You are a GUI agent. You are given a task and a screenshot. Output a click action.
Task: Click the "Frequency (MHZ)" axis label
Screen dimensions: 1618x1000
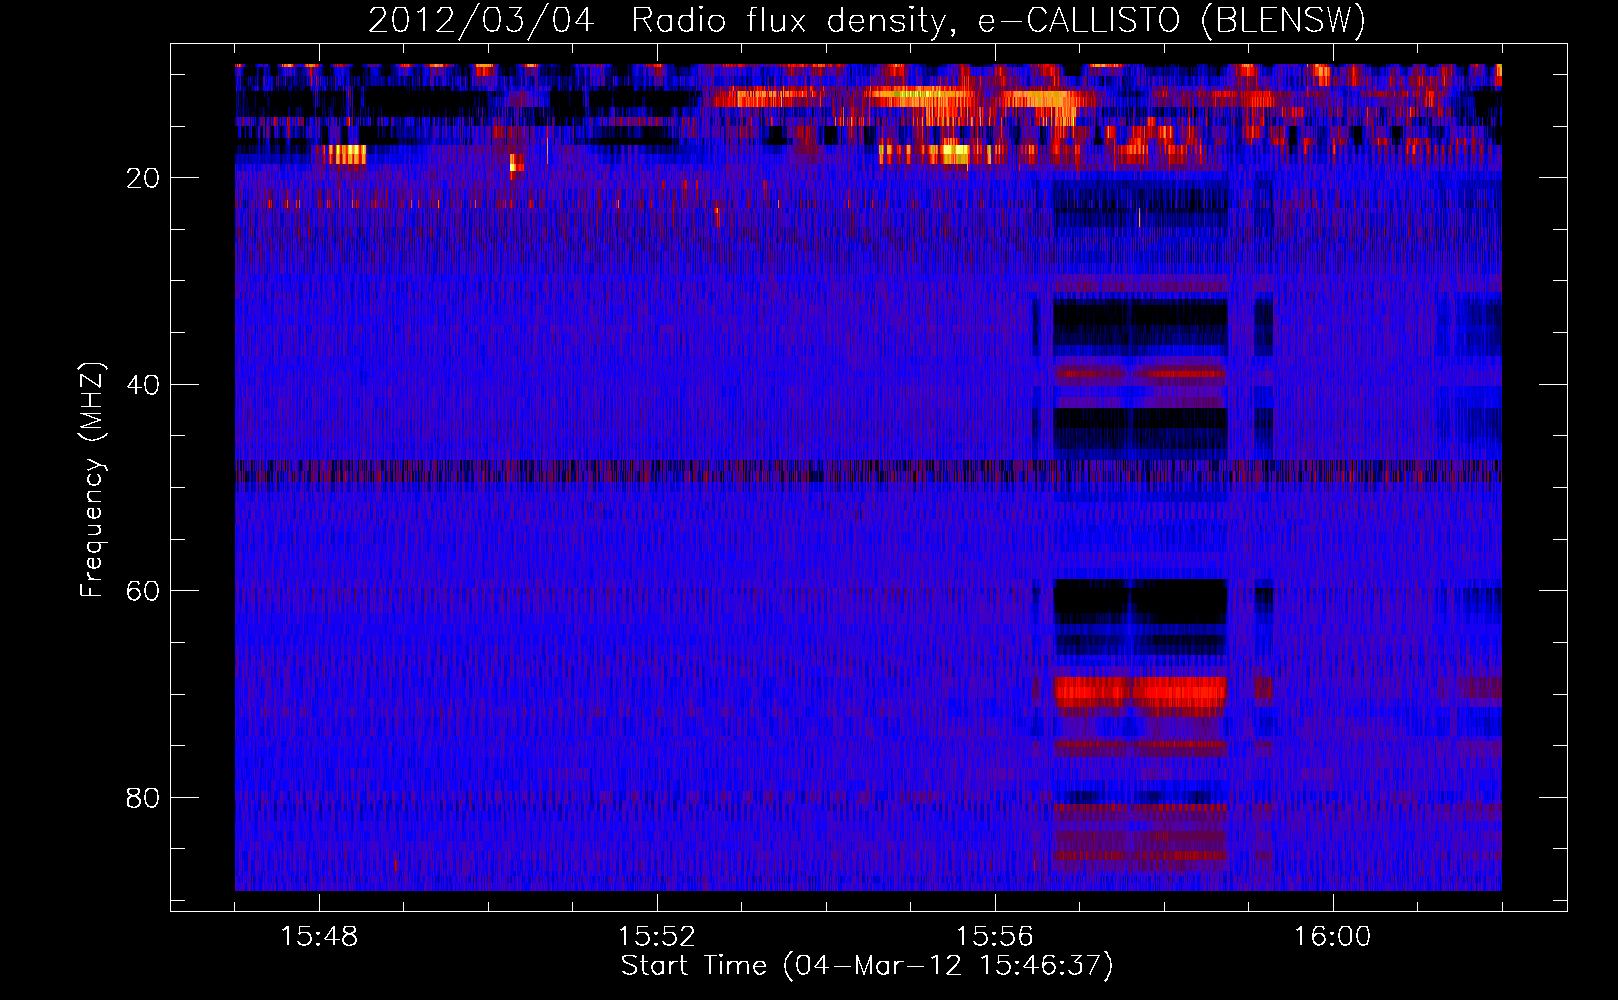[x=92, y=480]
